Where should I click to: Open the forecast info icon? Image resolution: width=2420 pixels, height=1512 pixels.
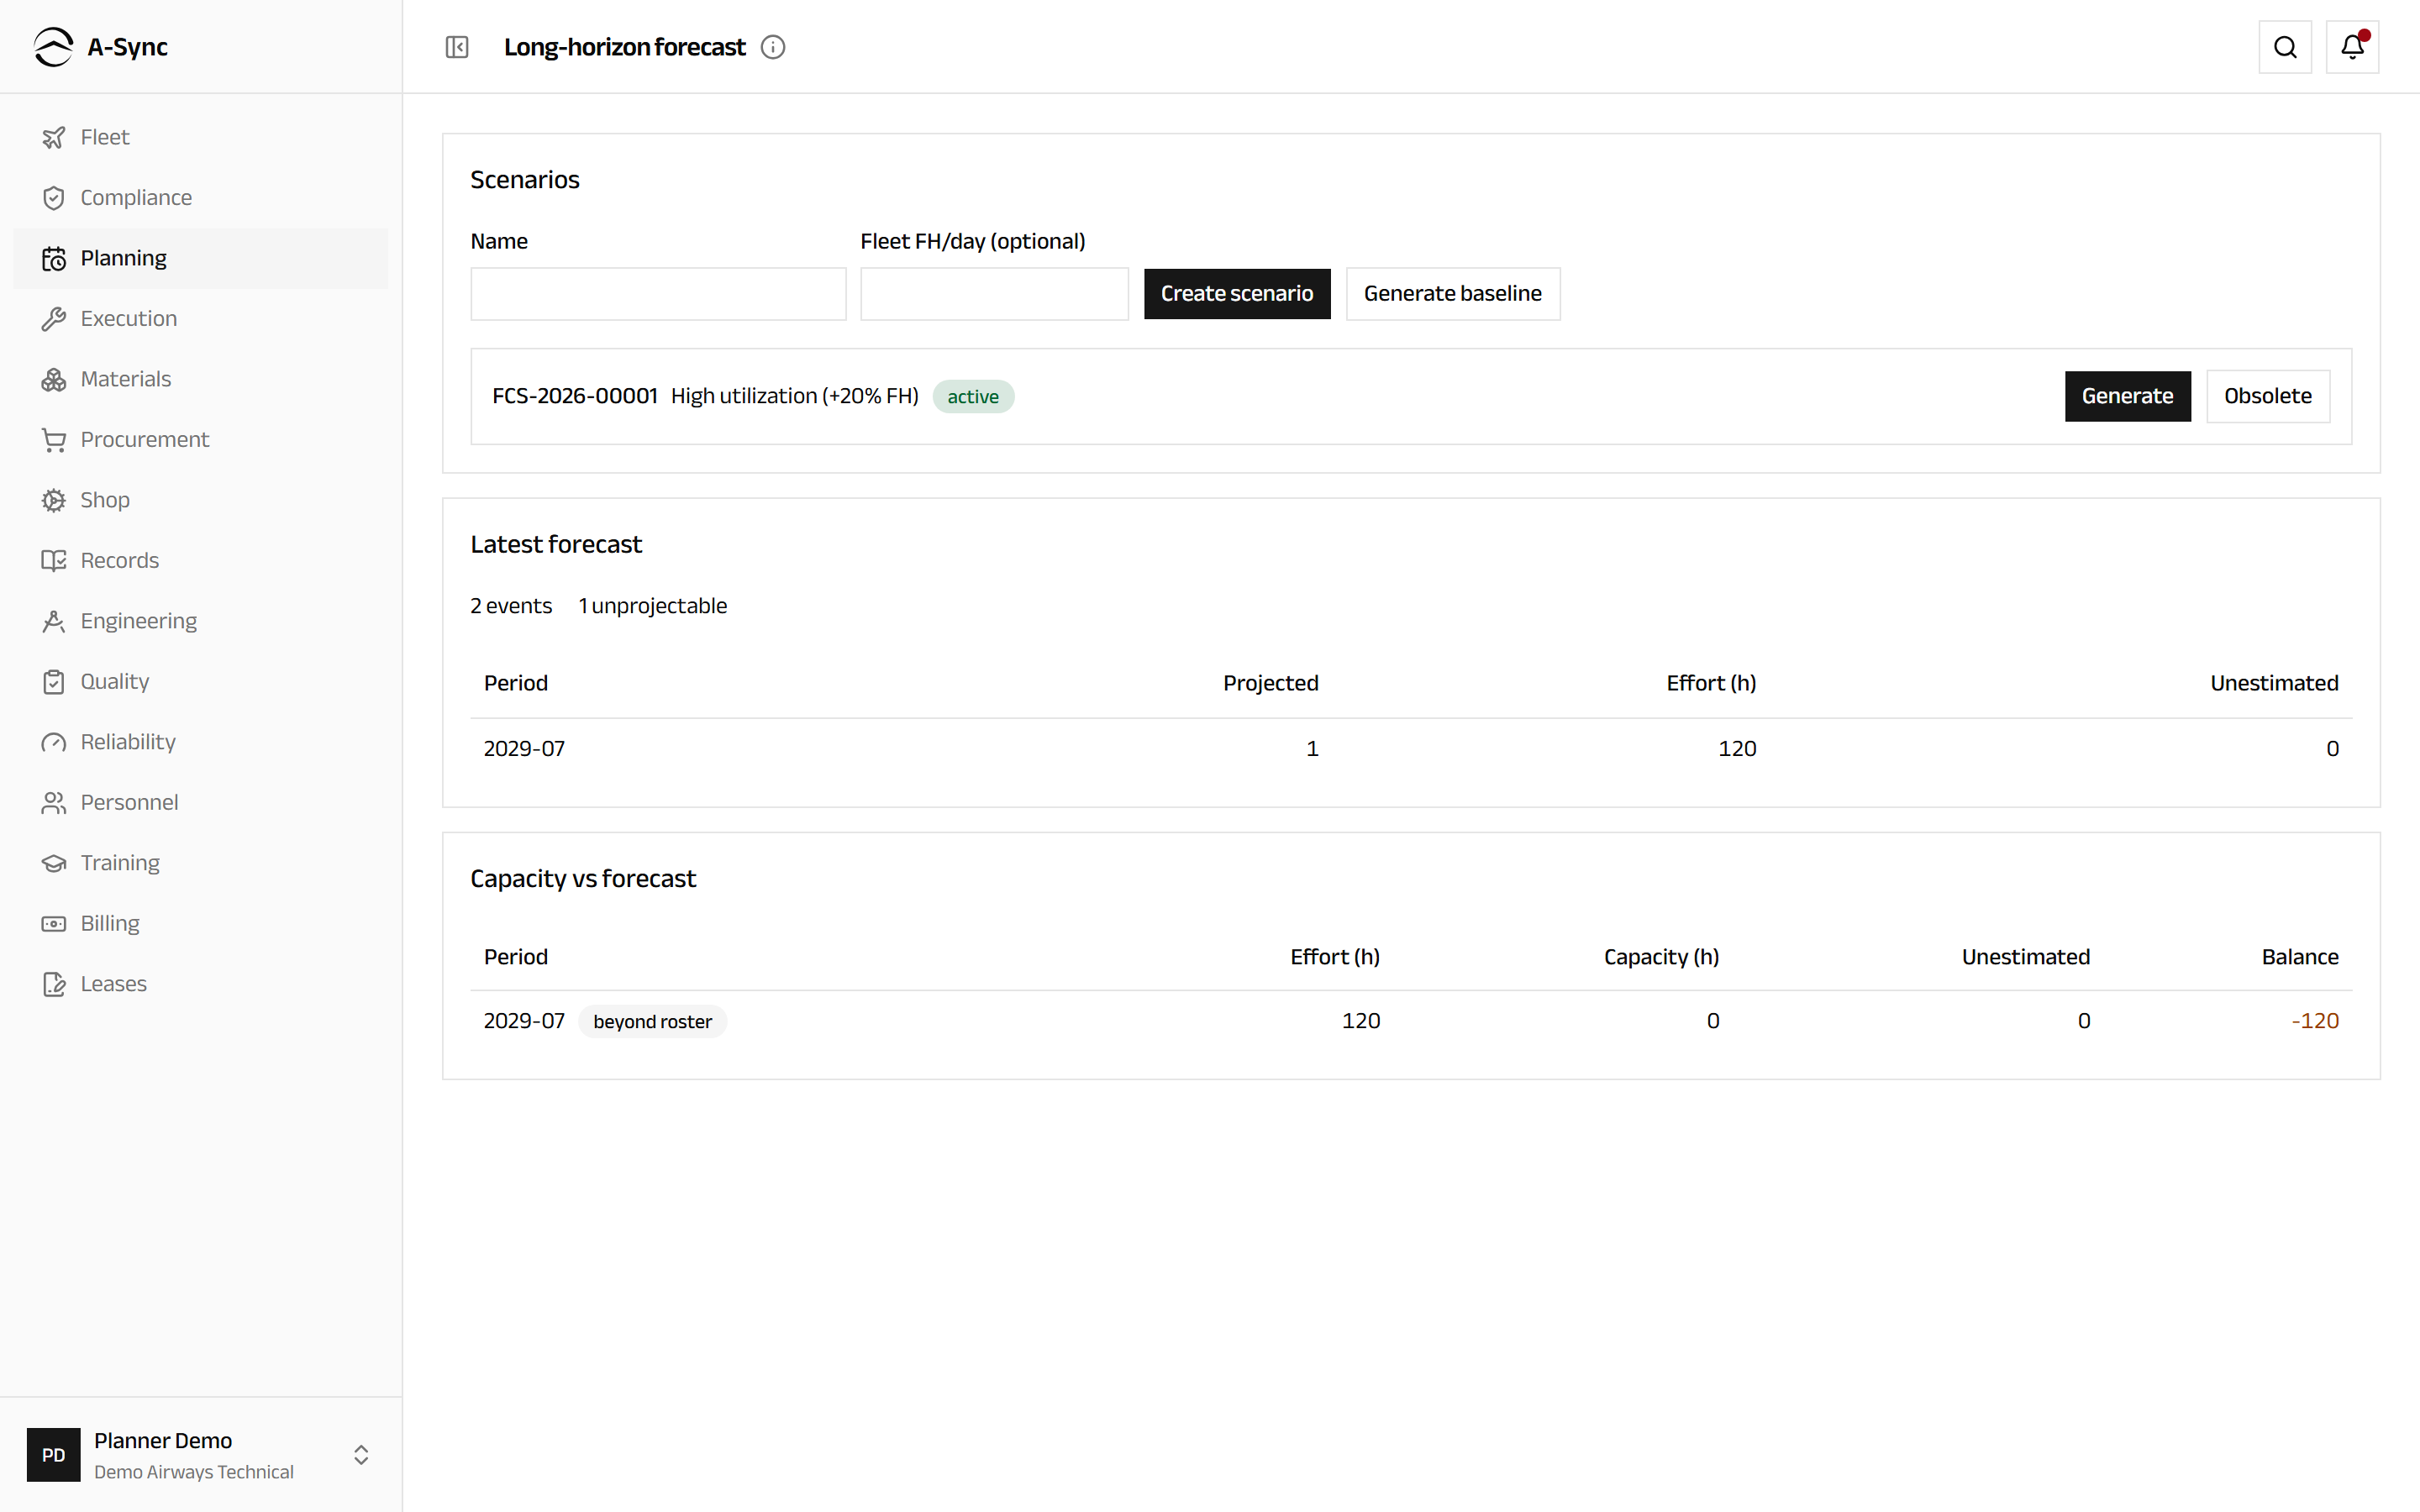[773, 47]
